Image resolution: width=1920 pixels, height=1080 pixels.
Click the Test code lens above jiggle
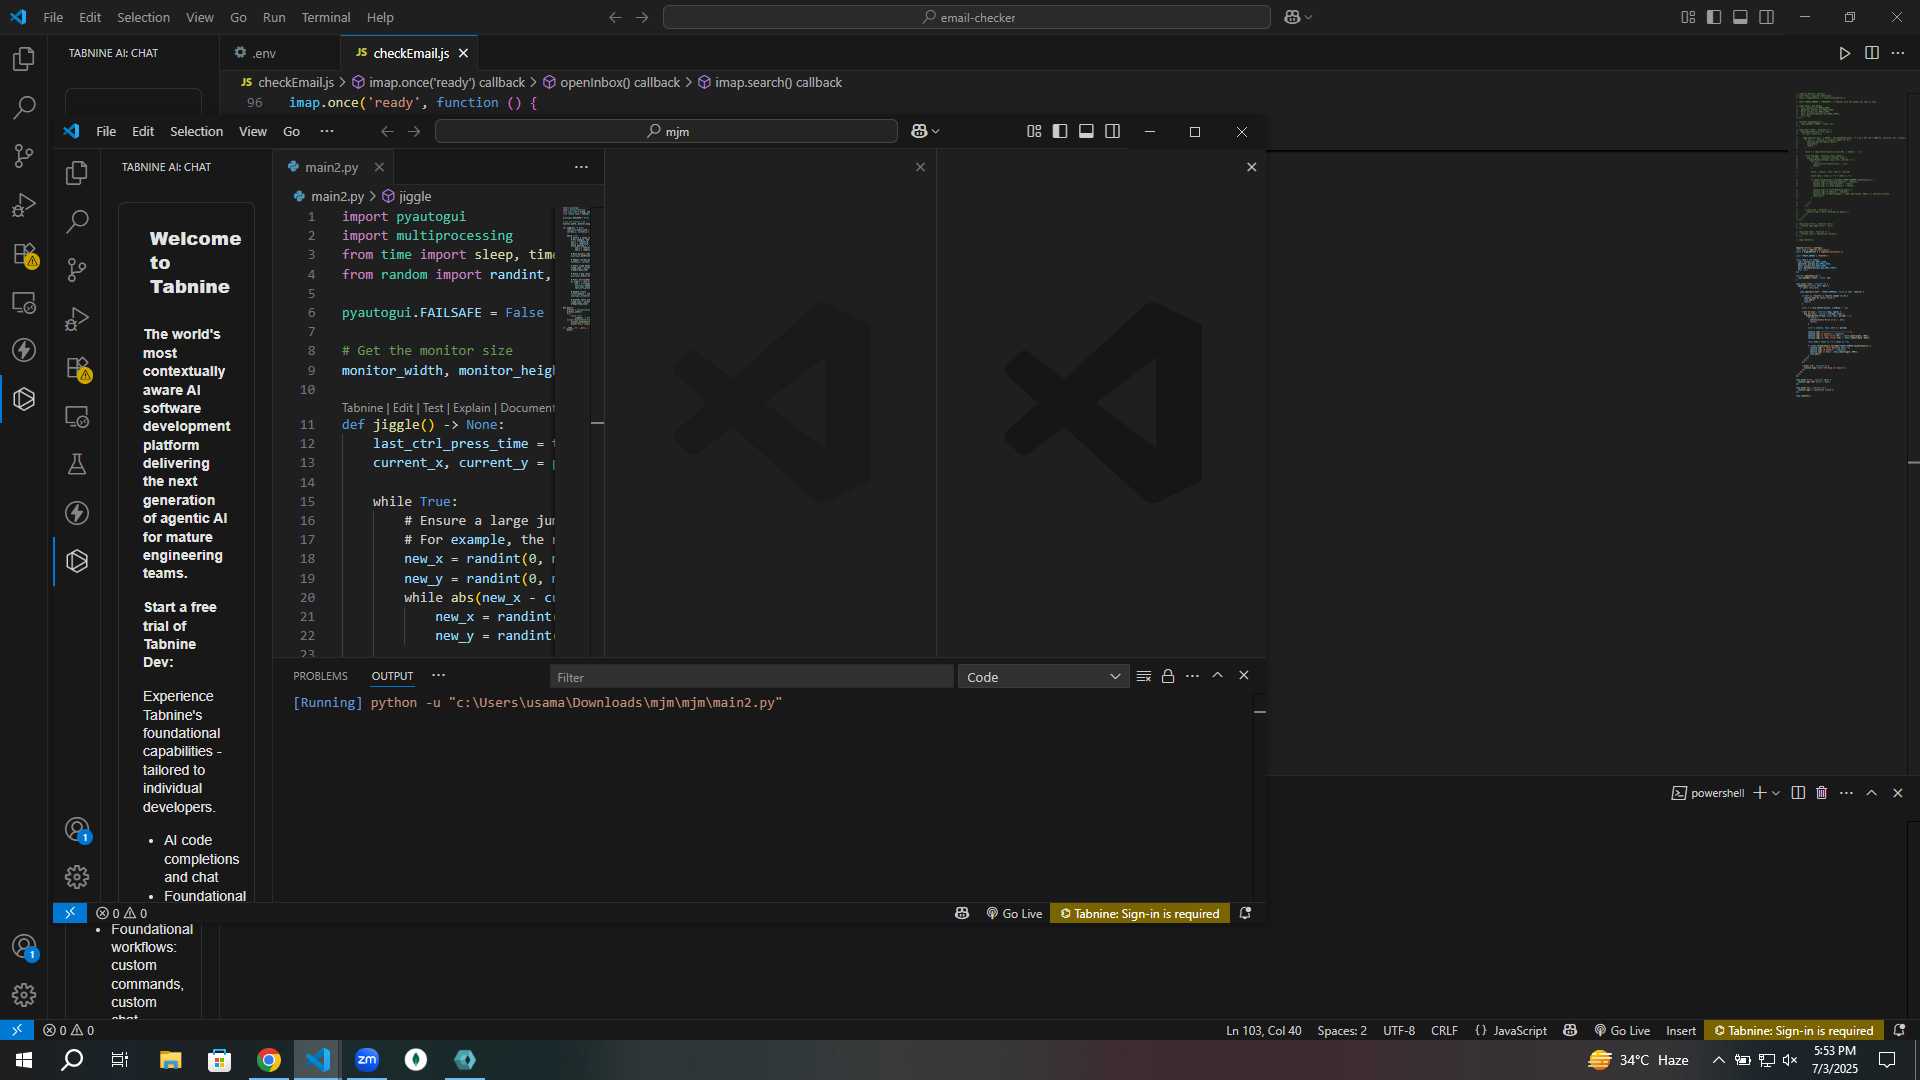[x=433, y=408]
